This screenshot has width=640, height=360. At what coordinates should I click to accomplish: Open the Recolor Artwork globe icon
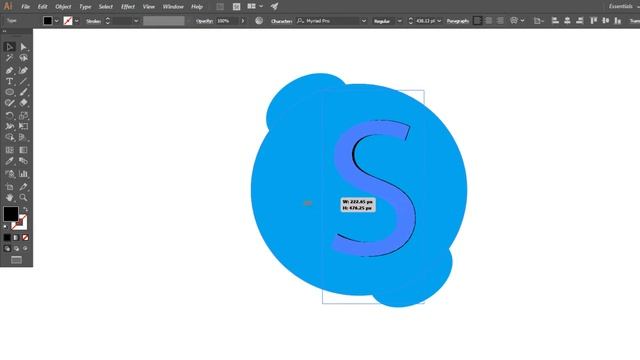click(x=259, y=21)
